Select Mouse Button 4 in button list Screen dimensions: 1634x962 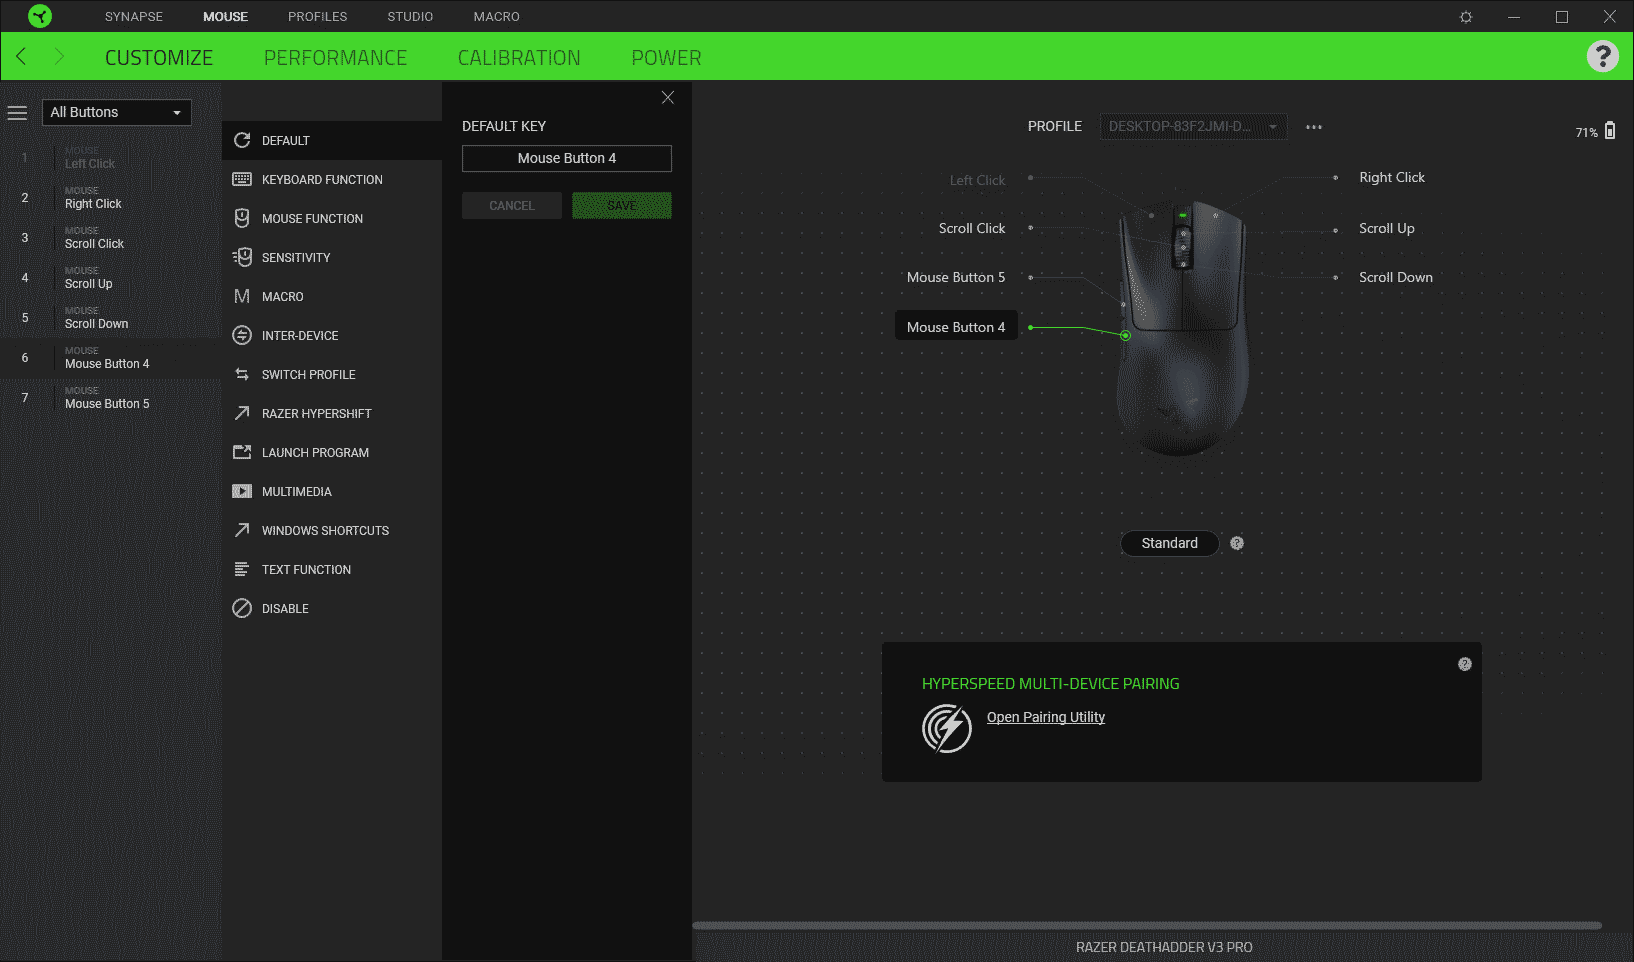click(111, 358)
